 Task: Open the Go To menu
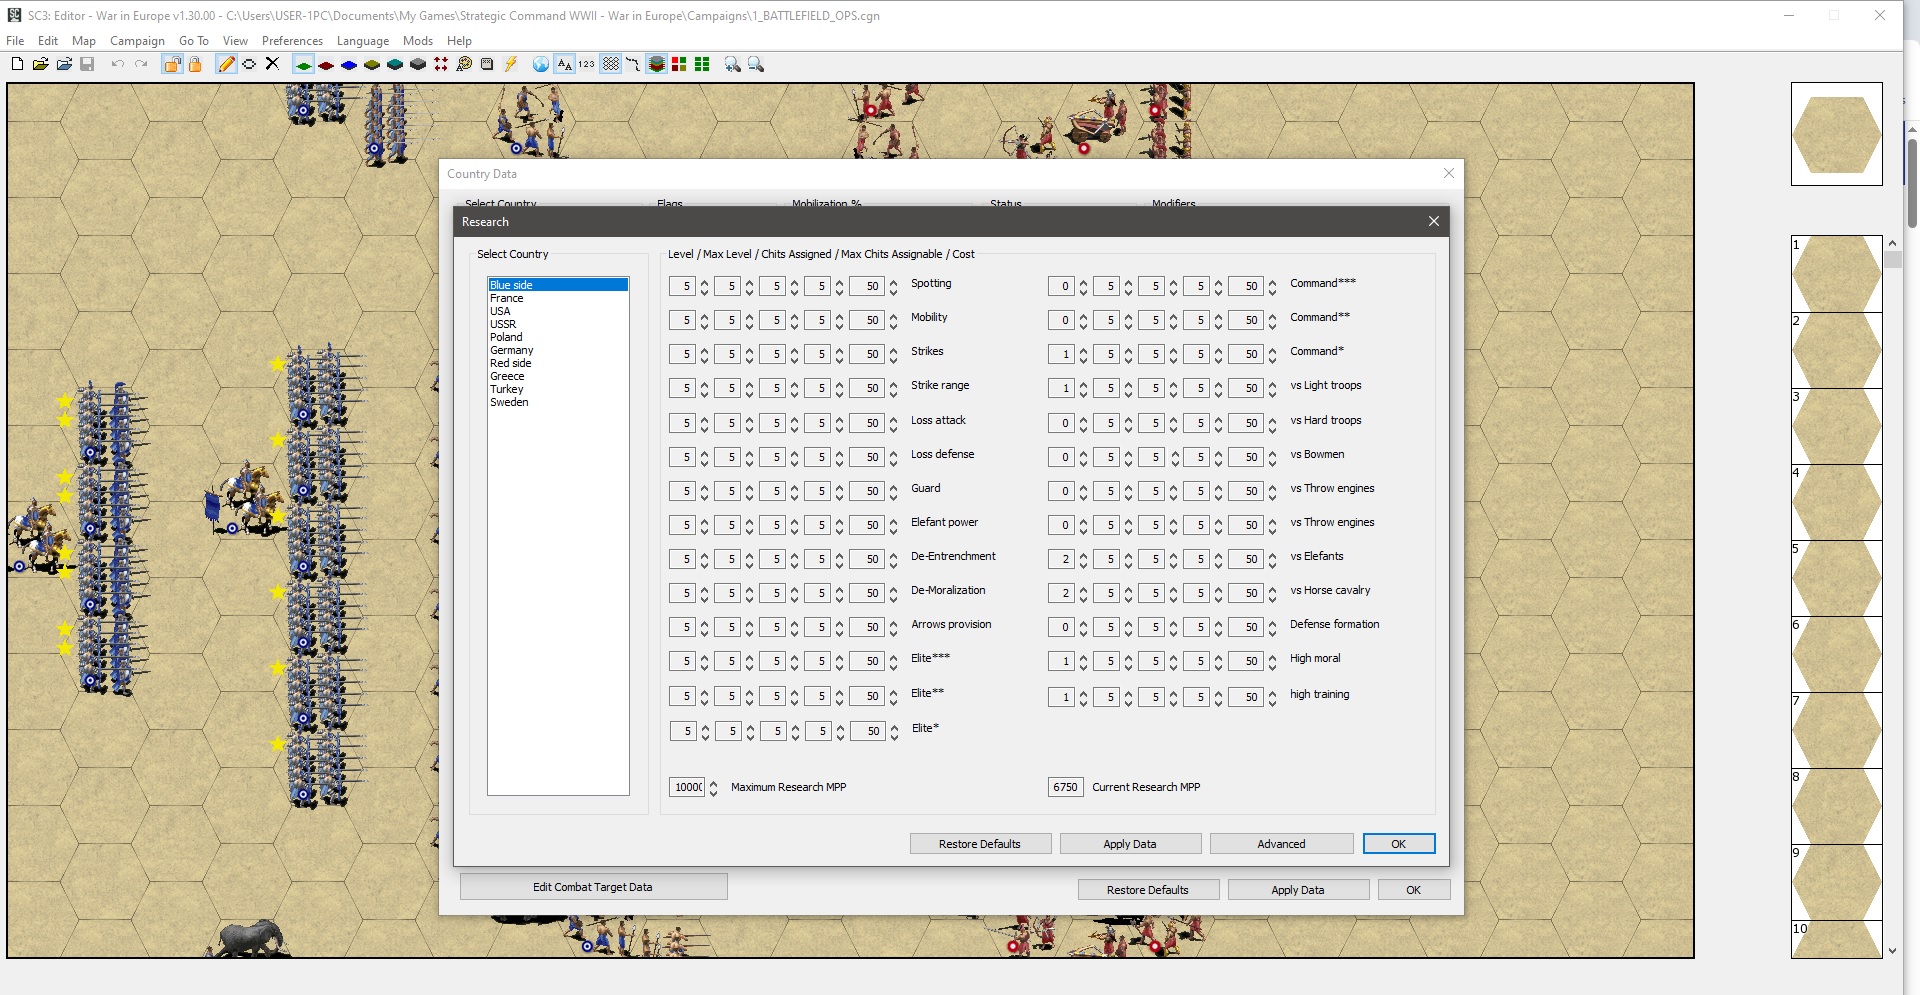click(194, 41)
